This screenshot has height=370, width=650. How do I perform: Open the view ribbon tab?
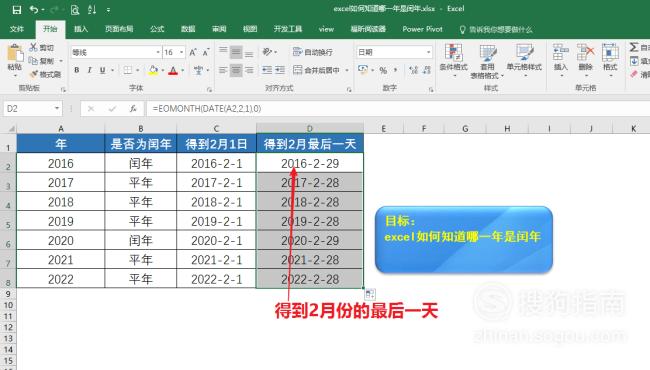coord(326,29)
